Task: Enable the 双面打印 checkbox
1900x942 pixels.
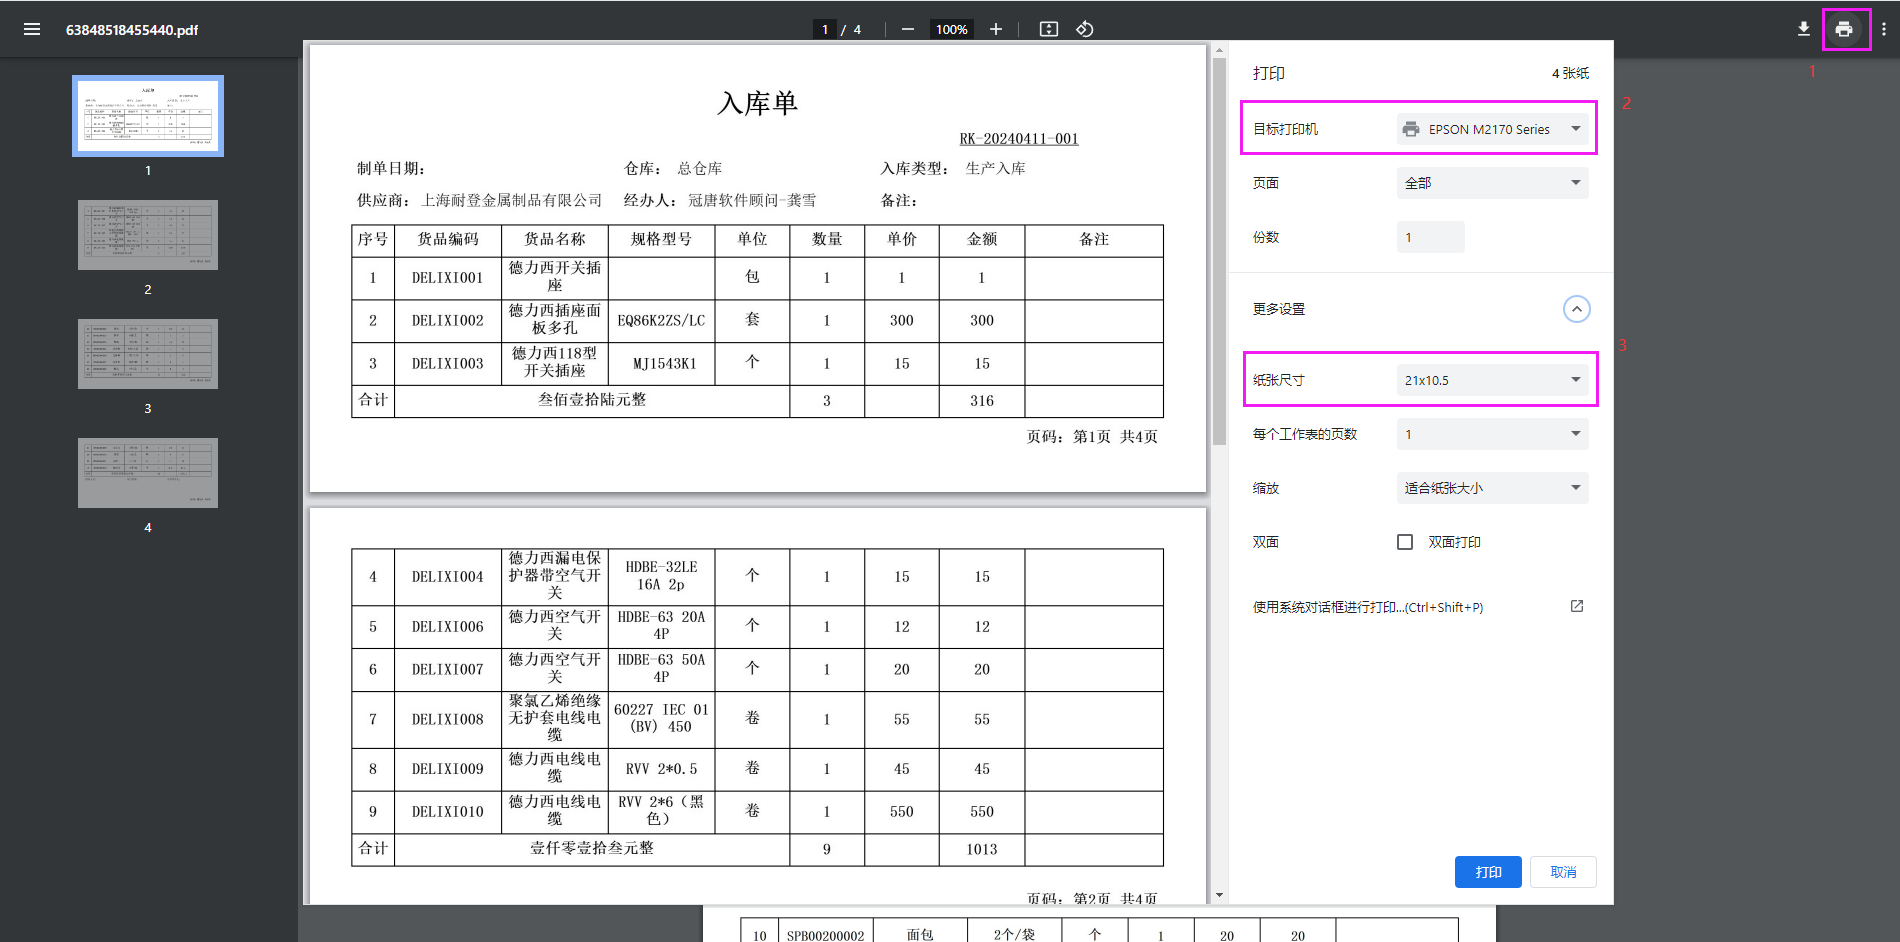Action: 1405,542
